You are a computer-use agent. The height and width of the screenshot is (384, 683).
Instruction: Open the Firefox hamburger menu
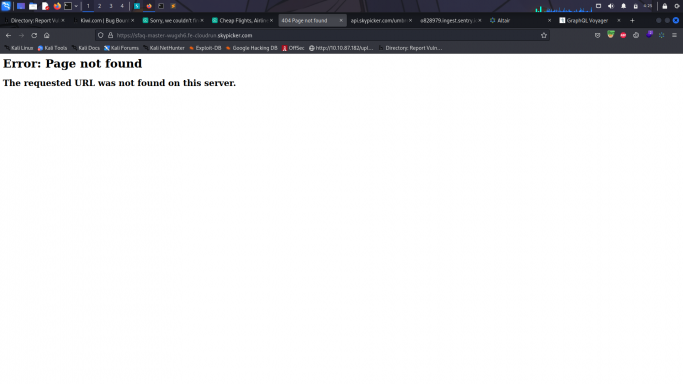tap(674, 35)
